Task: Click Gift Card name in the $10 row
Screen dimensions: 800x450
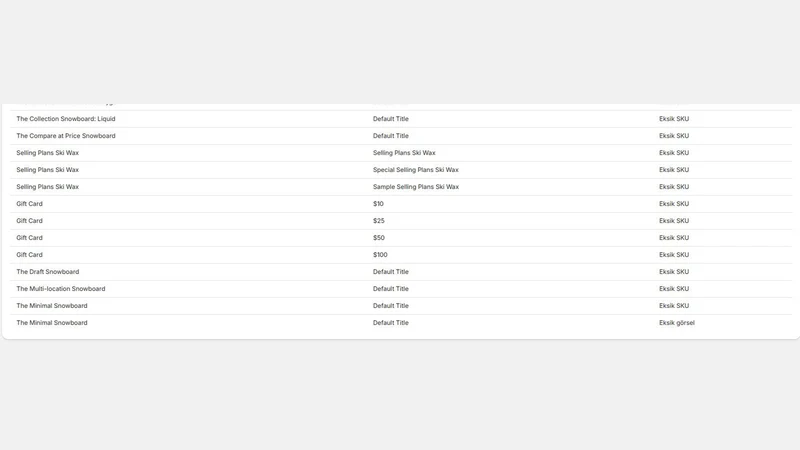Action: point(30,204)
